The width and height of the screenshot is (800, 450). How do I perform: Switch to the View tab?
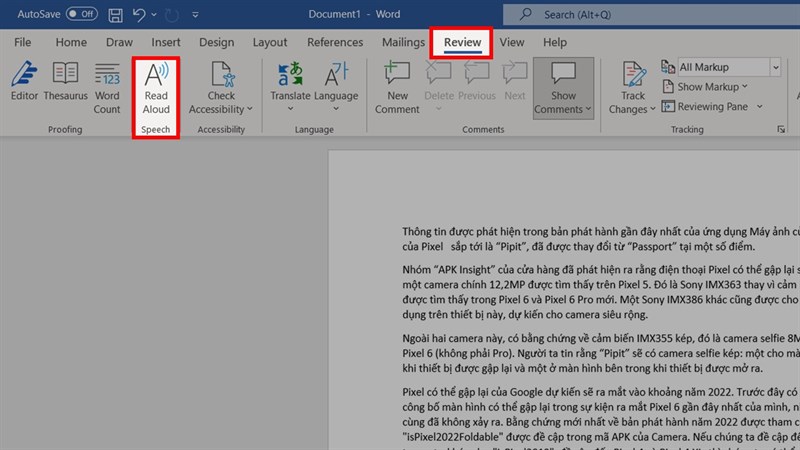tap(512, 42)
